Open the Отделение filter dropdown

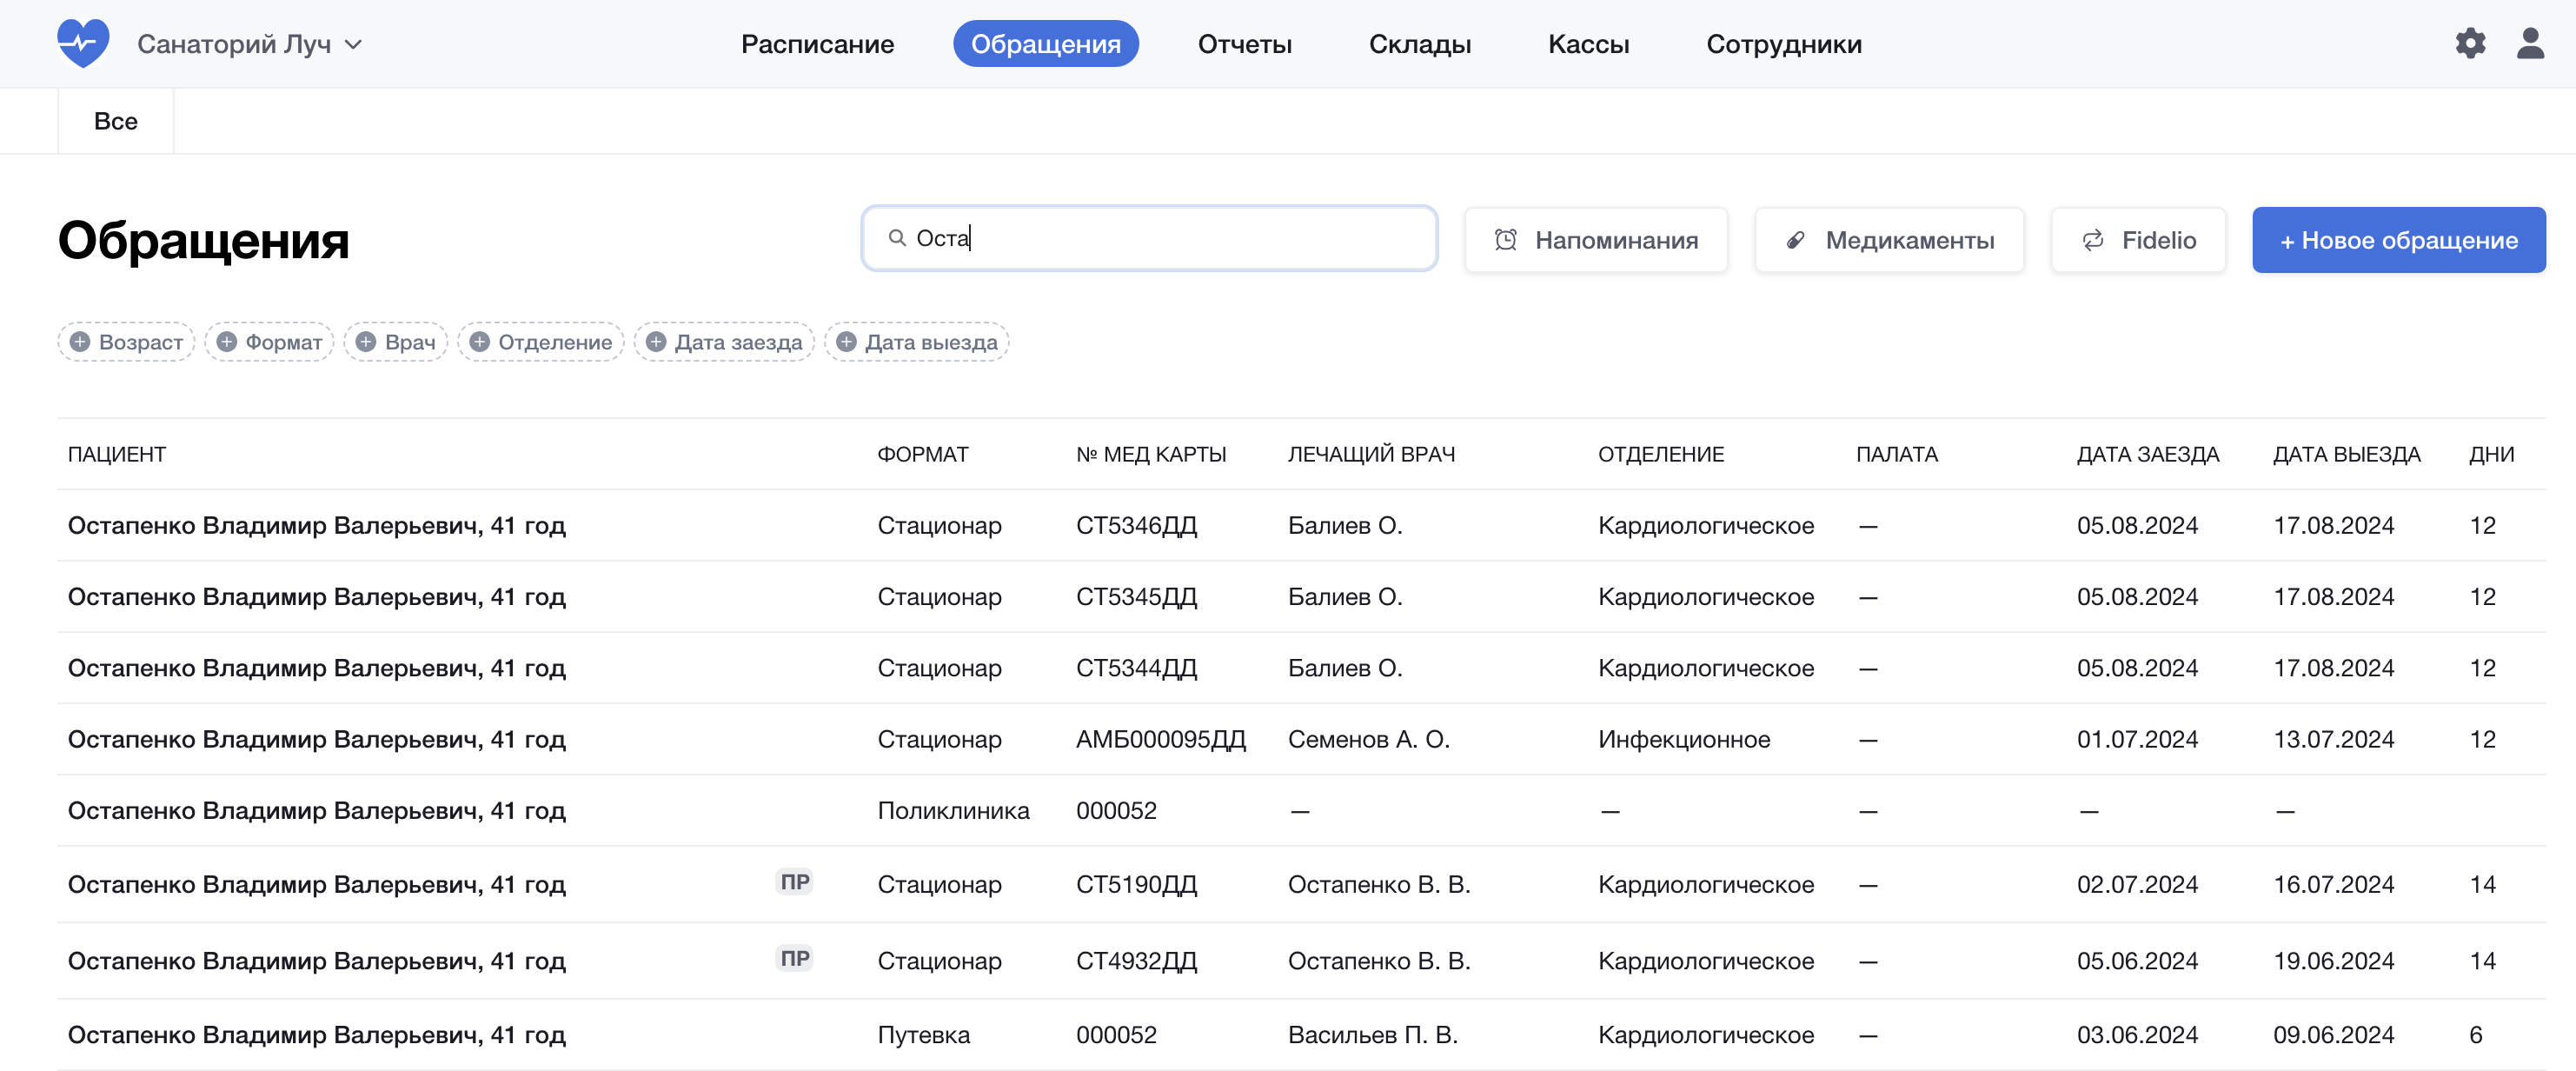(540, 342)
